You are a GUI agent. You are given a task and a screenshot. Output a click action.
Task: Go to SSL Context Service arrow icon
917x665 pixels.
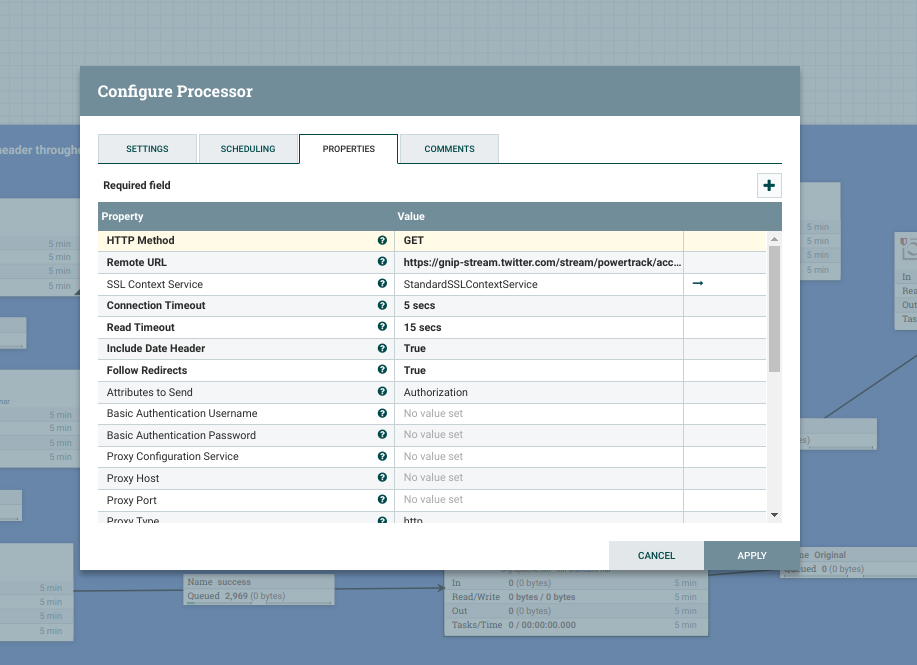pyautogui.click(x=698, y=284)
